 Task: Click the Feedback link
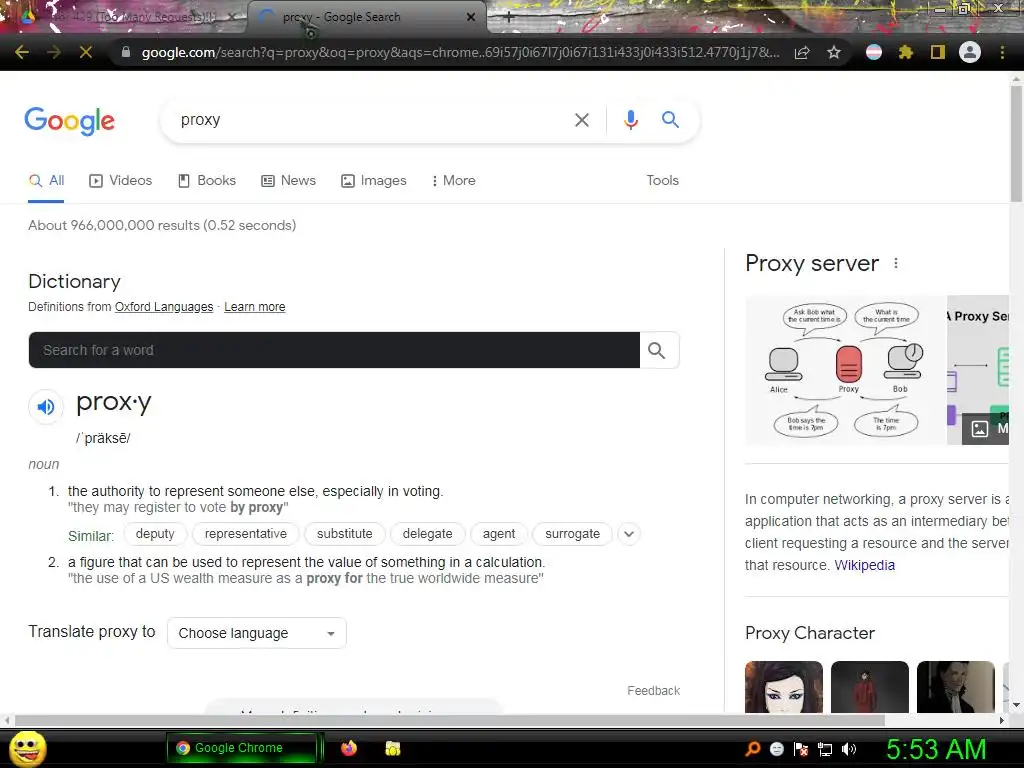(654, 691)
